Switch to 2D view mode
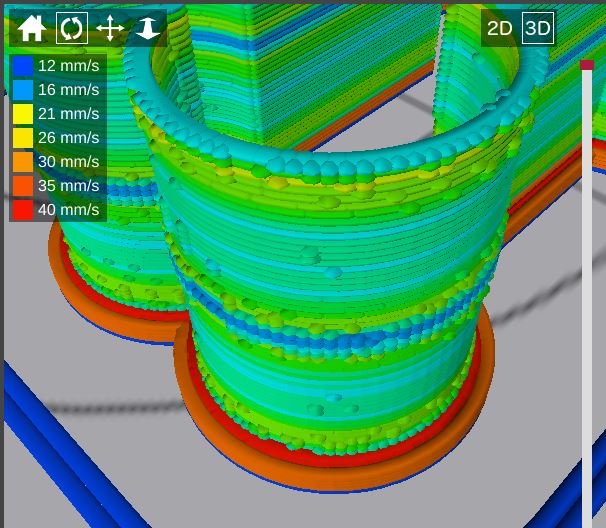This screenshot has width=606, height=528. coord(499,28)
